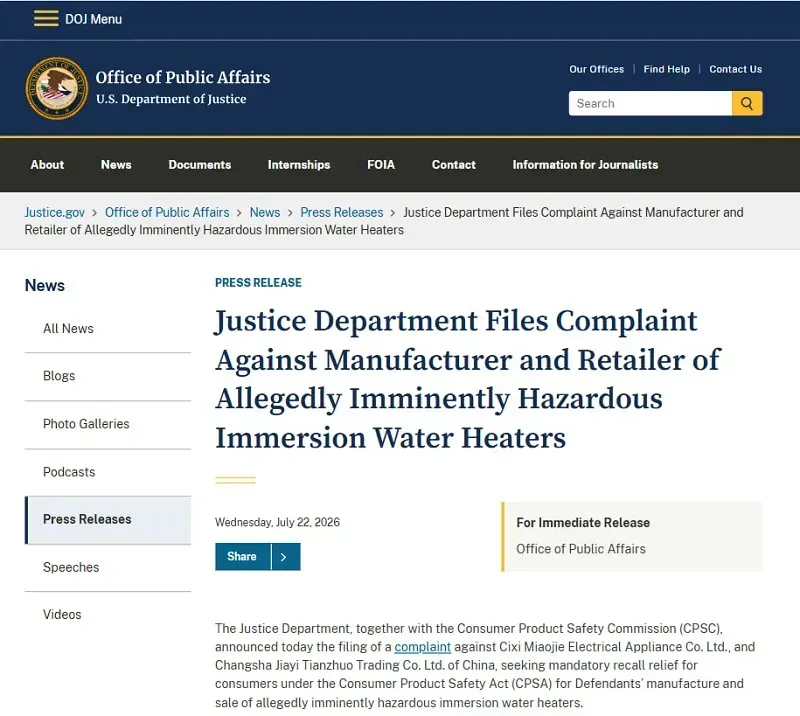
Task: Open the Find Help header link
Action: pos(666,69)
